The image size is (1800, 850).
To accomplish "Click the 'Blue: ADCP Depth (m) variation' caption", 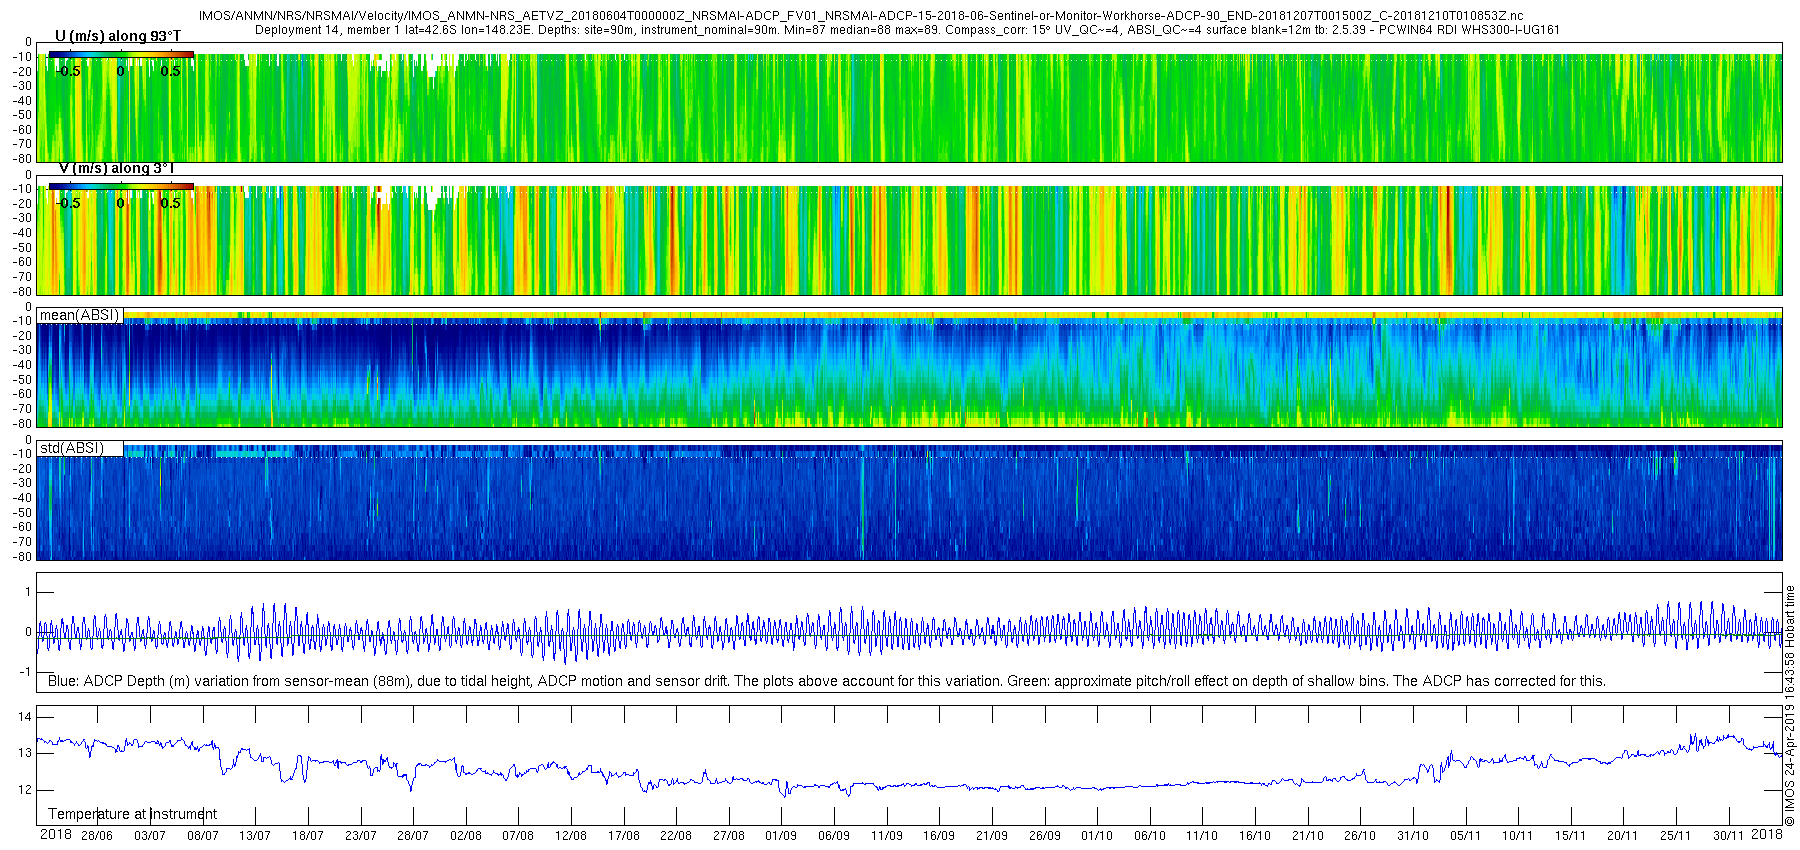I will (x=827, y=681).
